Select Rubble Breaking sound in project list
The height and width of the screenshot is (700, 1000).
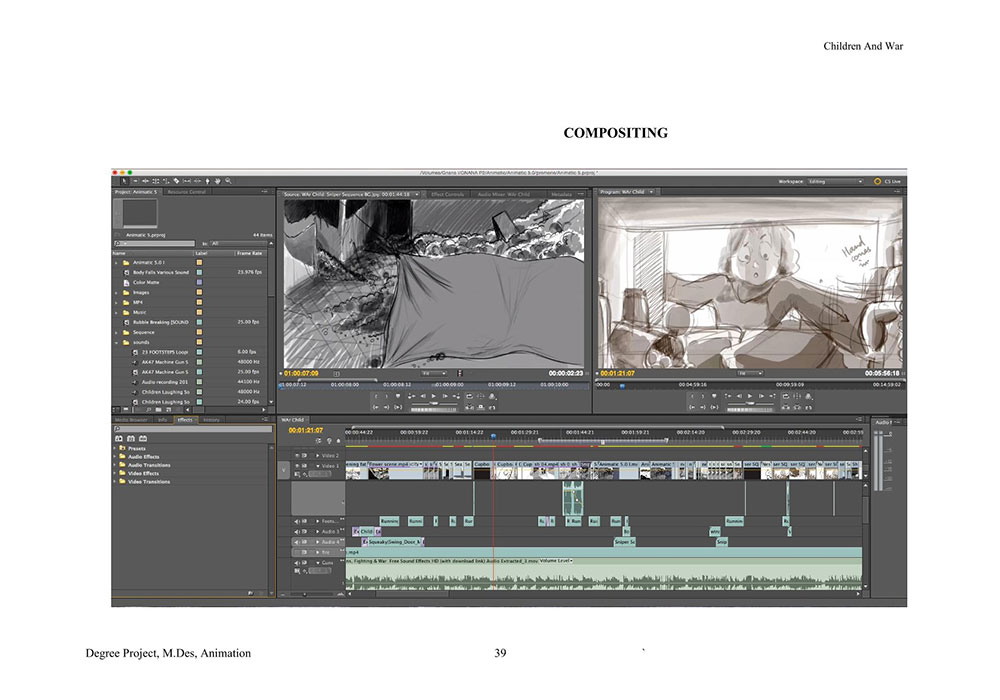click(x=160, y=322)
